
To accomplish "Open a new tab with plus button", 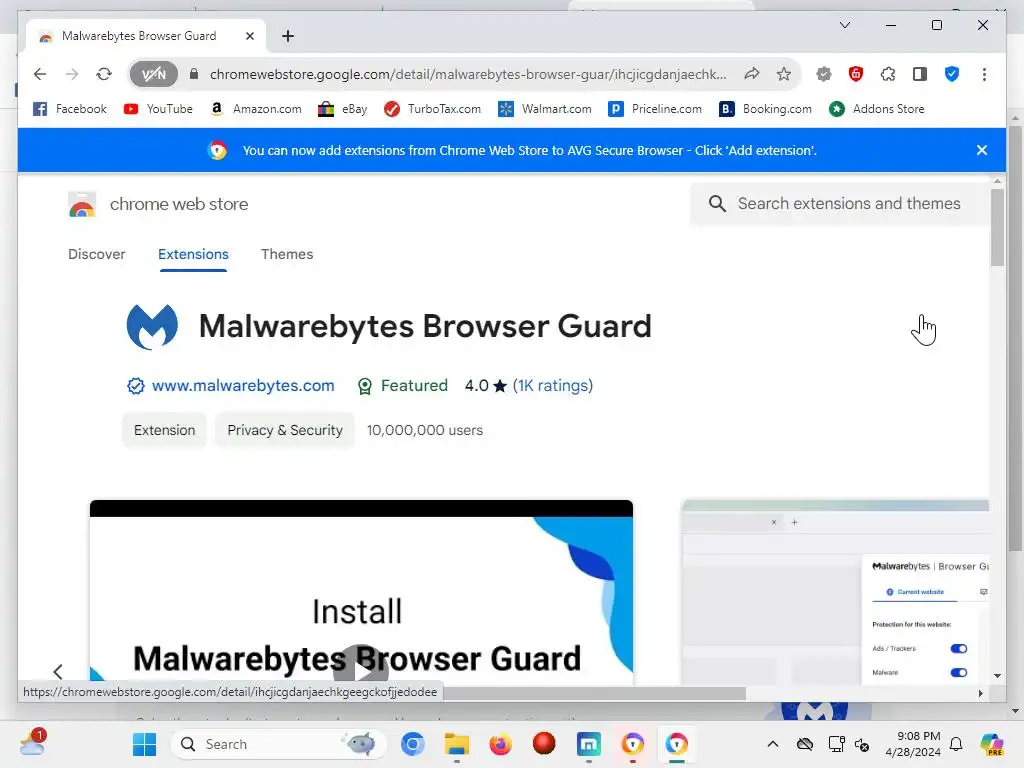I will [288, 36].
